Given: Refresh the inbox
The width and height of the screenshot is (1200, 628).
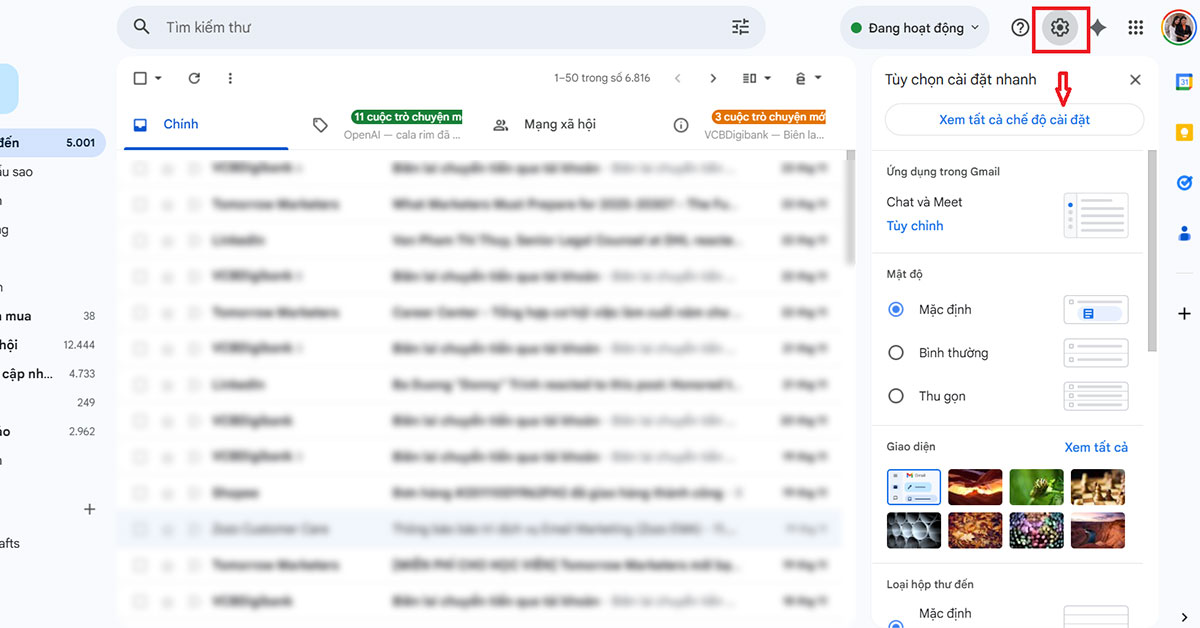Looking at the screenshot, I should click(x=194, y=78).
